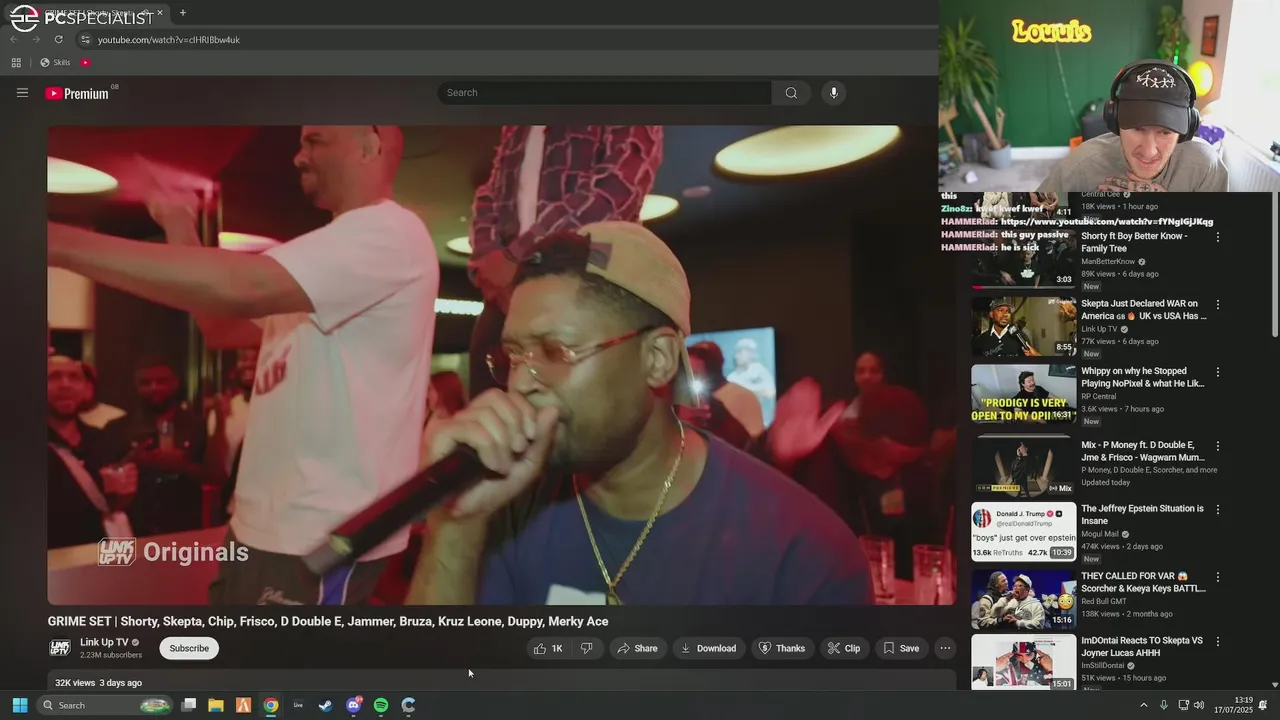Open the Windows Start menu
The image size is (1280, 720).
[19, 705]
